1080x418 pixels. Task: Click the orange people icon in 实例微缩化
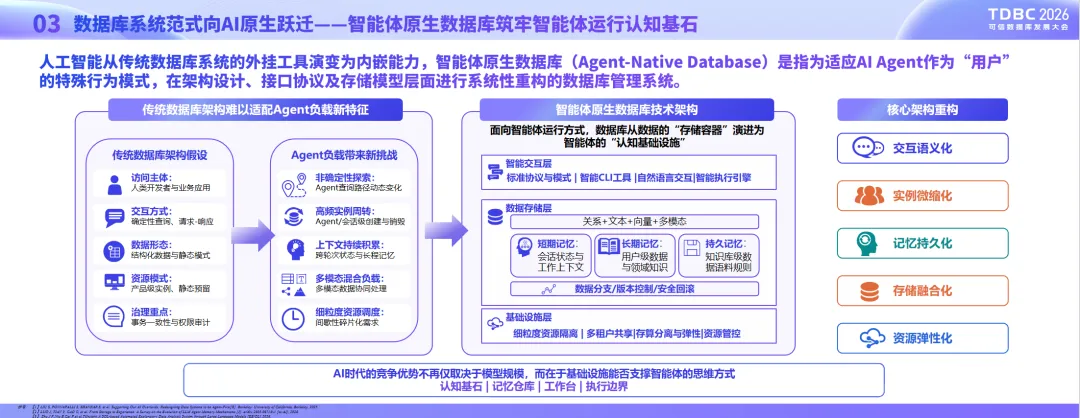tap(869, 196)
